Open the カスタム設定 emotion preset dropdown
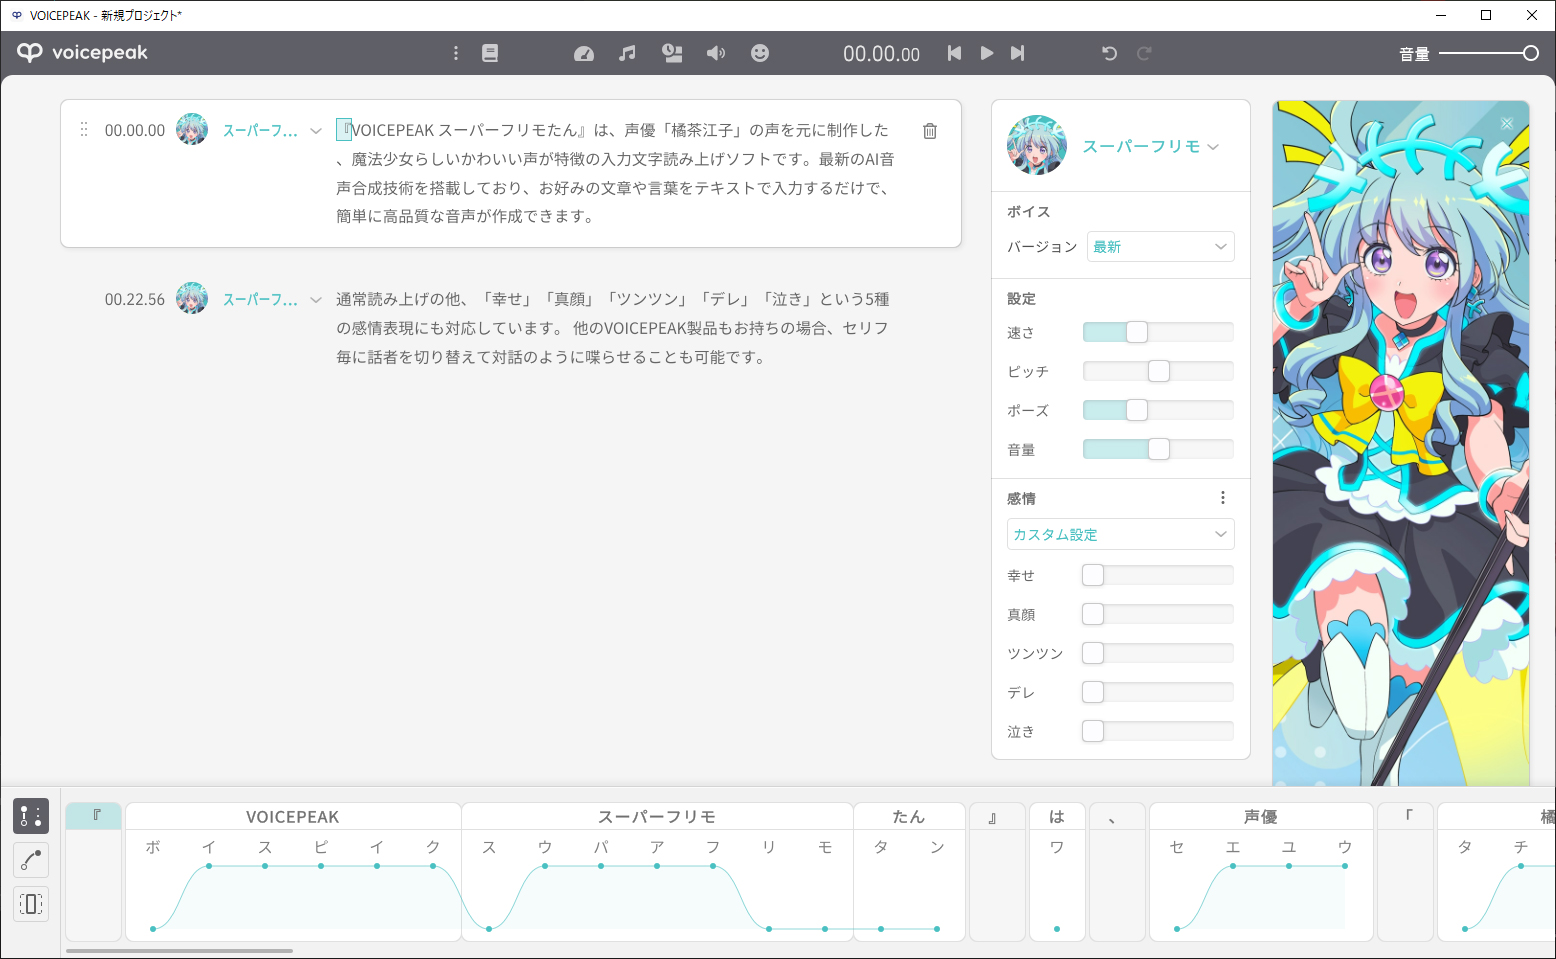 pyautogui.click(x=1120, y=534)
